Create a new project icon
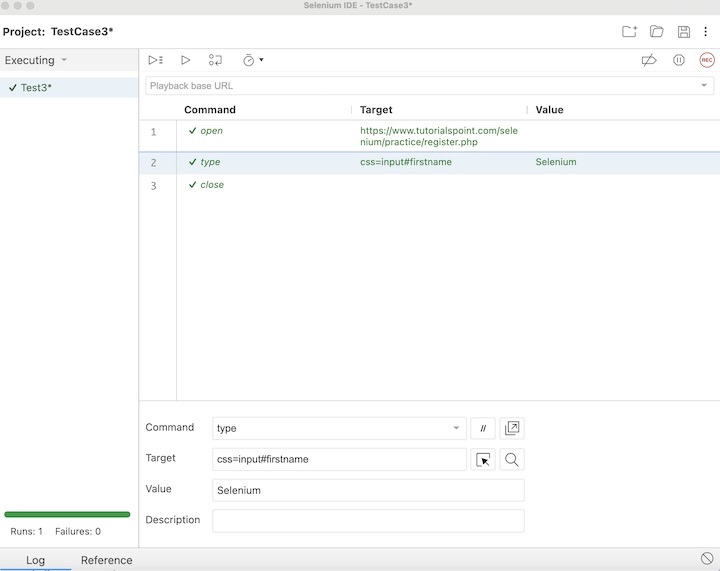Viewport: 720px width, 571px height. [629, 32]
